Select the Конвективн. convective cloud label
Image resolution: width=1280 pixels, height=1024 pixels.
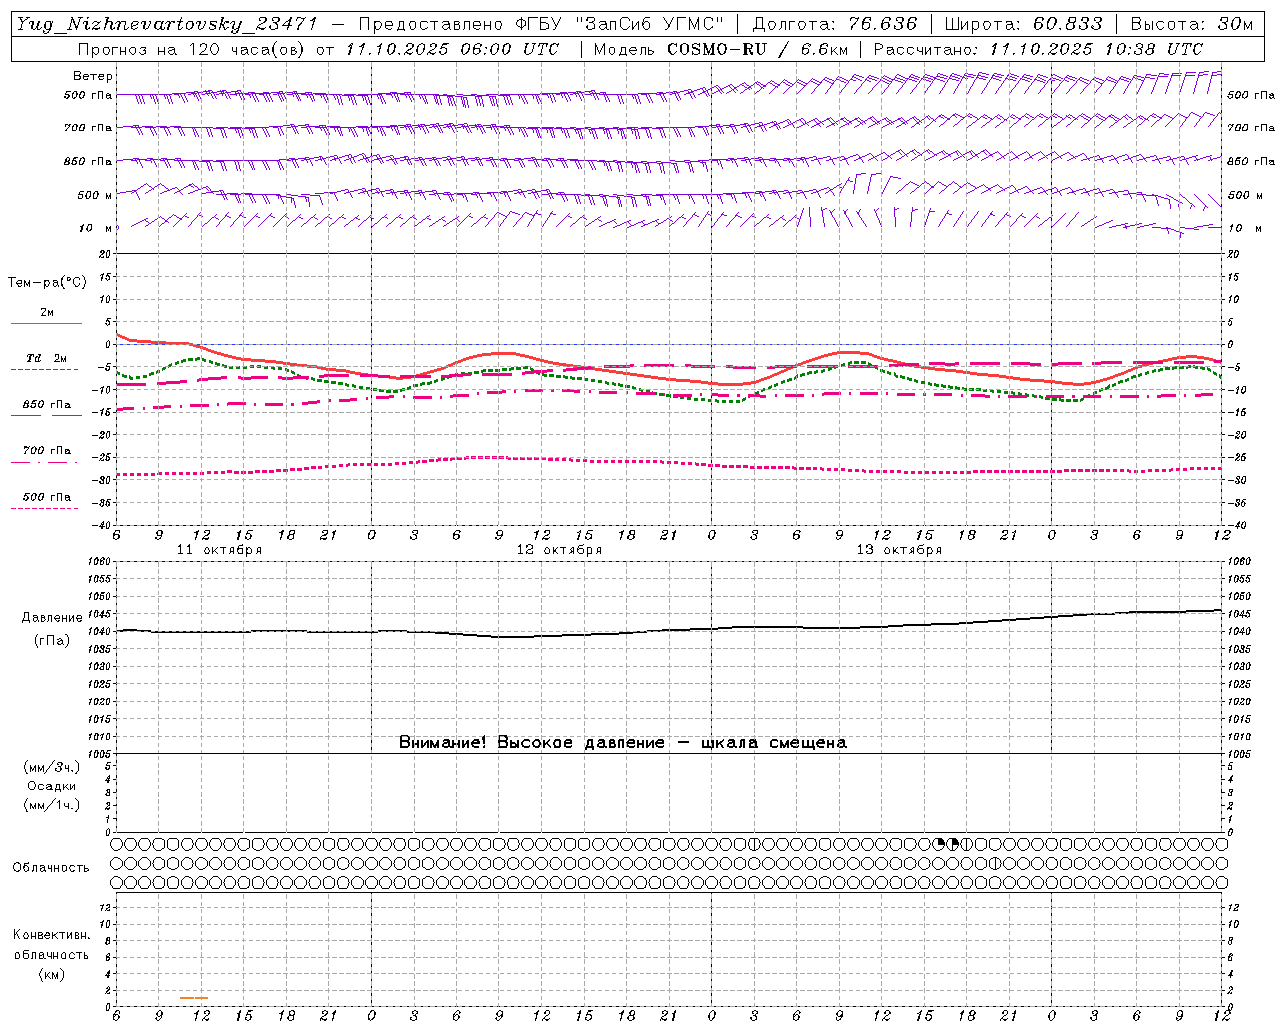(51, 935)
